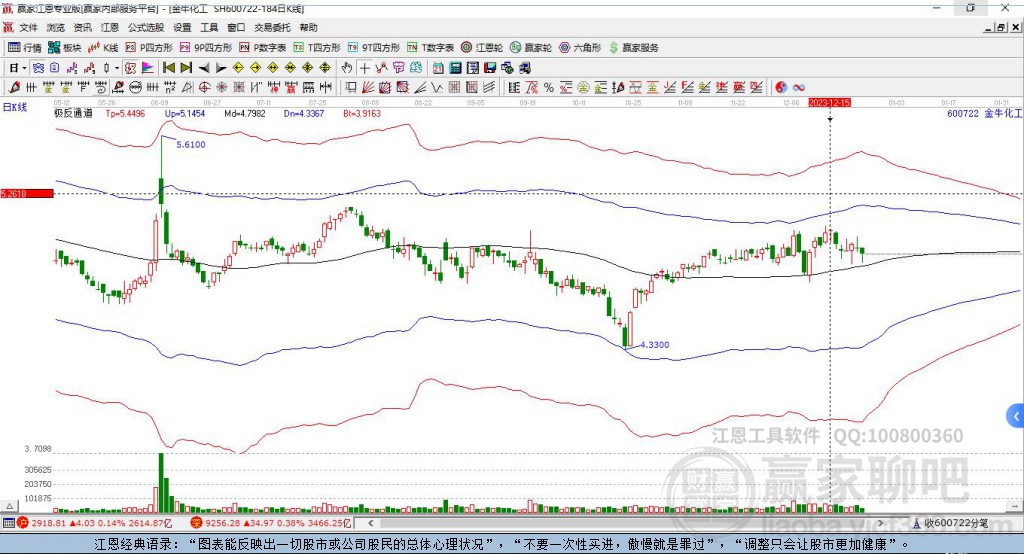This screenshot has height=554, width=1024.
Task: Open the T四方形 tool
Action: point(317,48)
